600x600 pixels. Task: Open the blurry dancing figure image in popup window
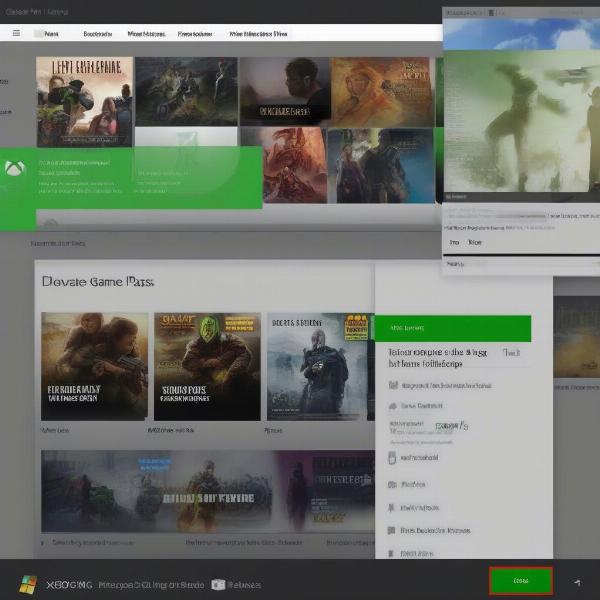(x=522, y=121)
